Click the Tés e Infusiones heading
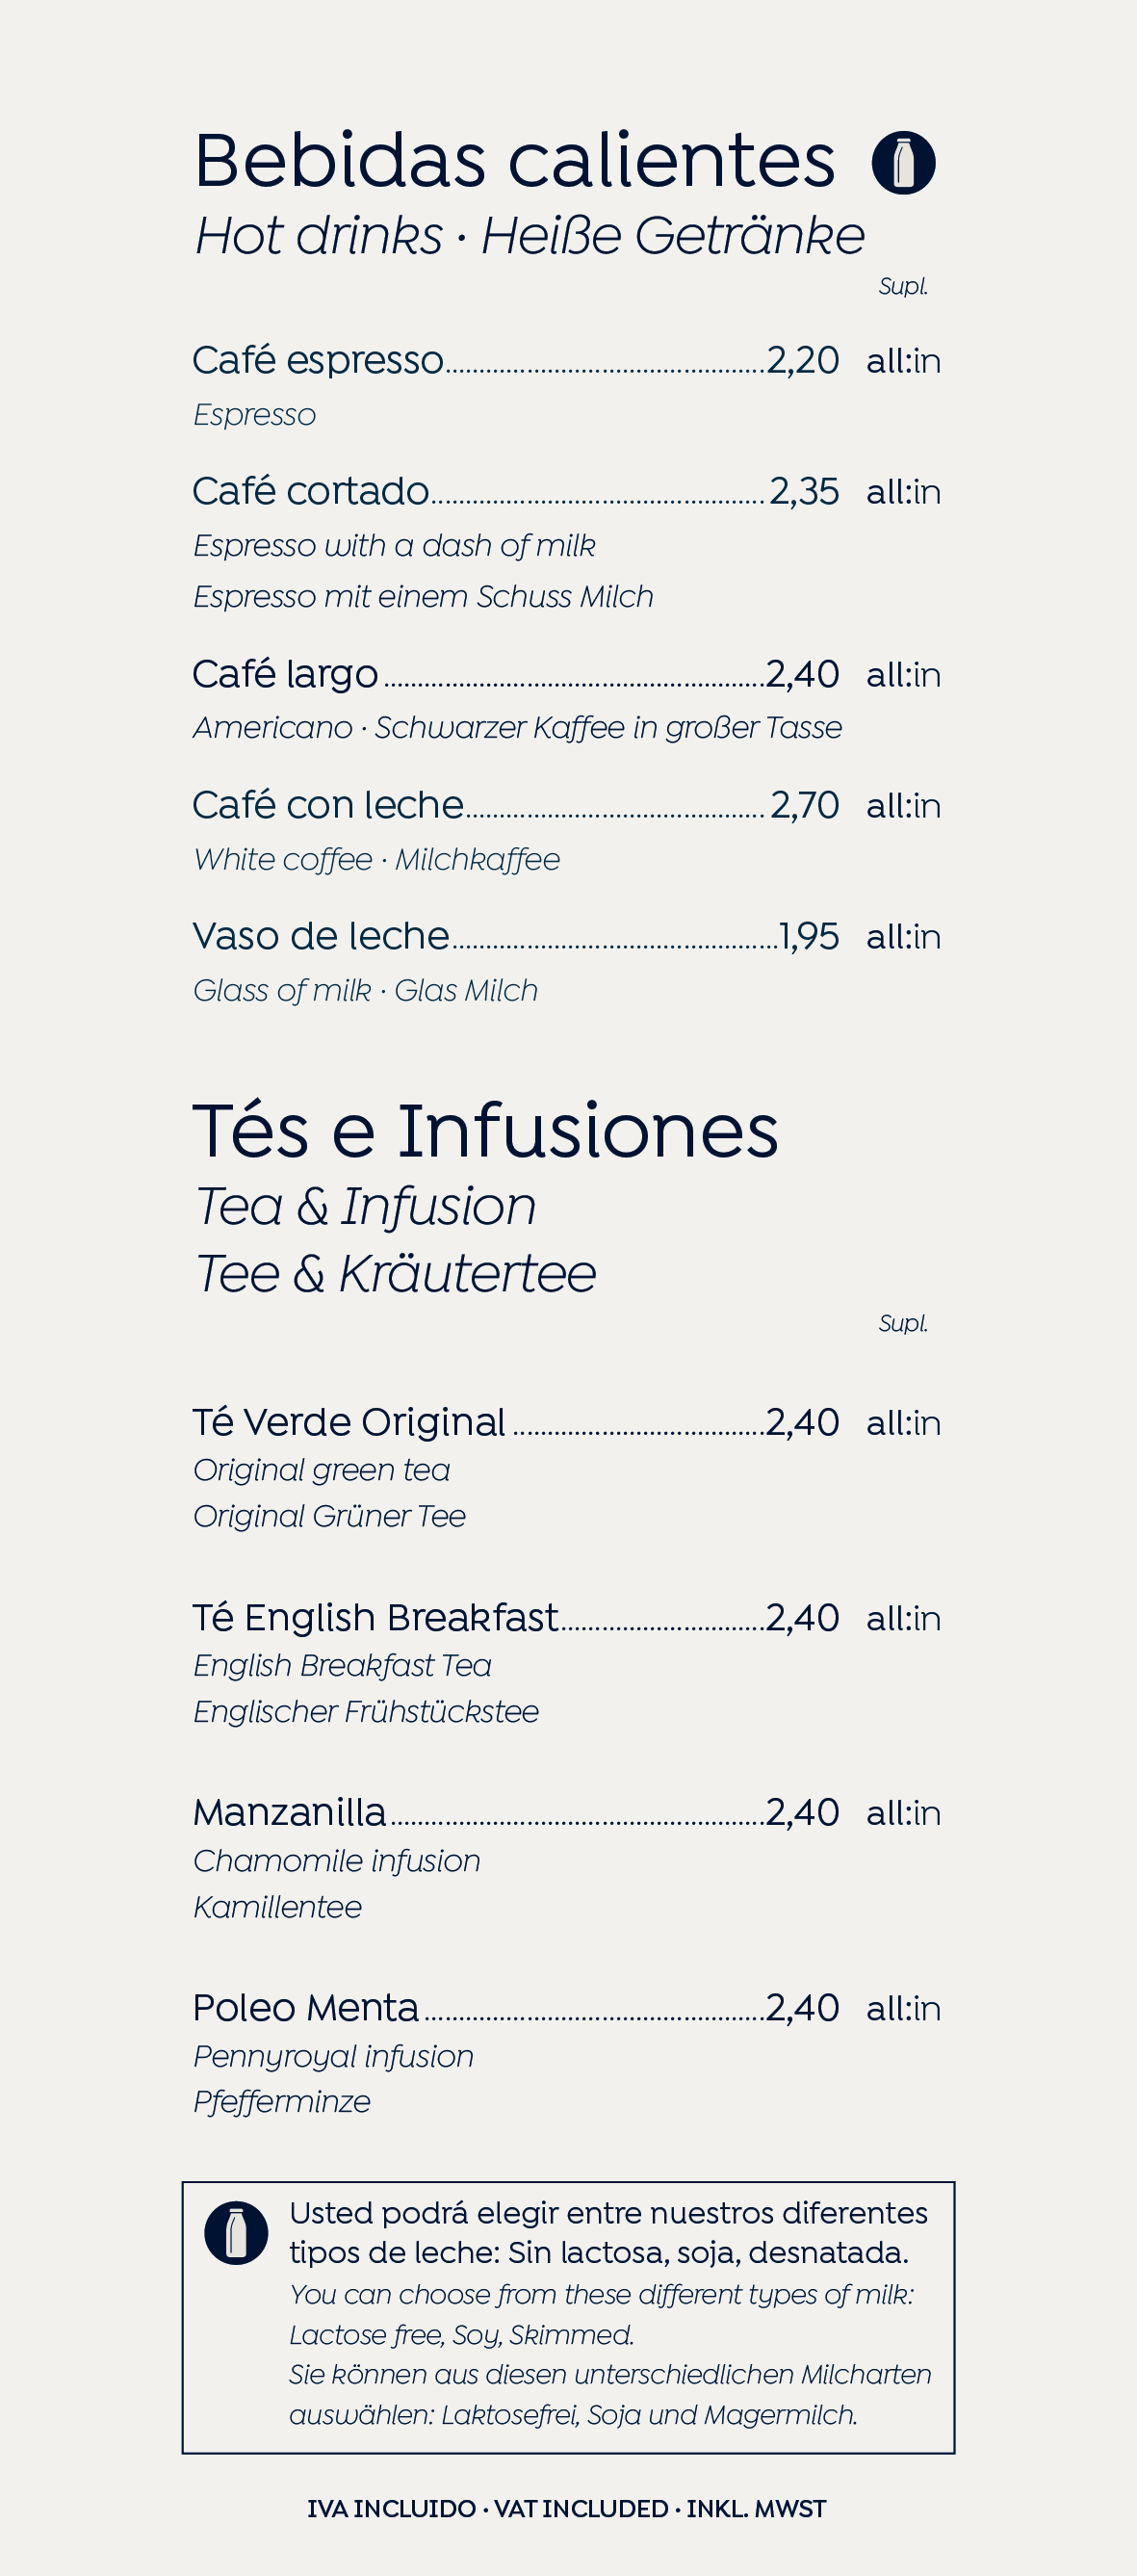Viewport: 1137px width, 2576px height. pyautogui.click(x=485, y=1131)
